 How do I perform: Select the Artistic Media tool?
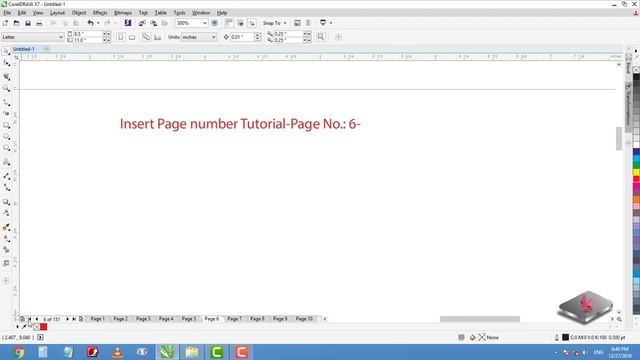point(6,113)
